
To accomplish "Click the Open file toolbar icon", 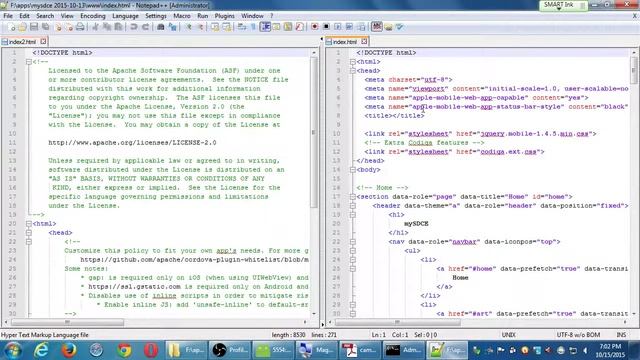I will coord(22,27).
